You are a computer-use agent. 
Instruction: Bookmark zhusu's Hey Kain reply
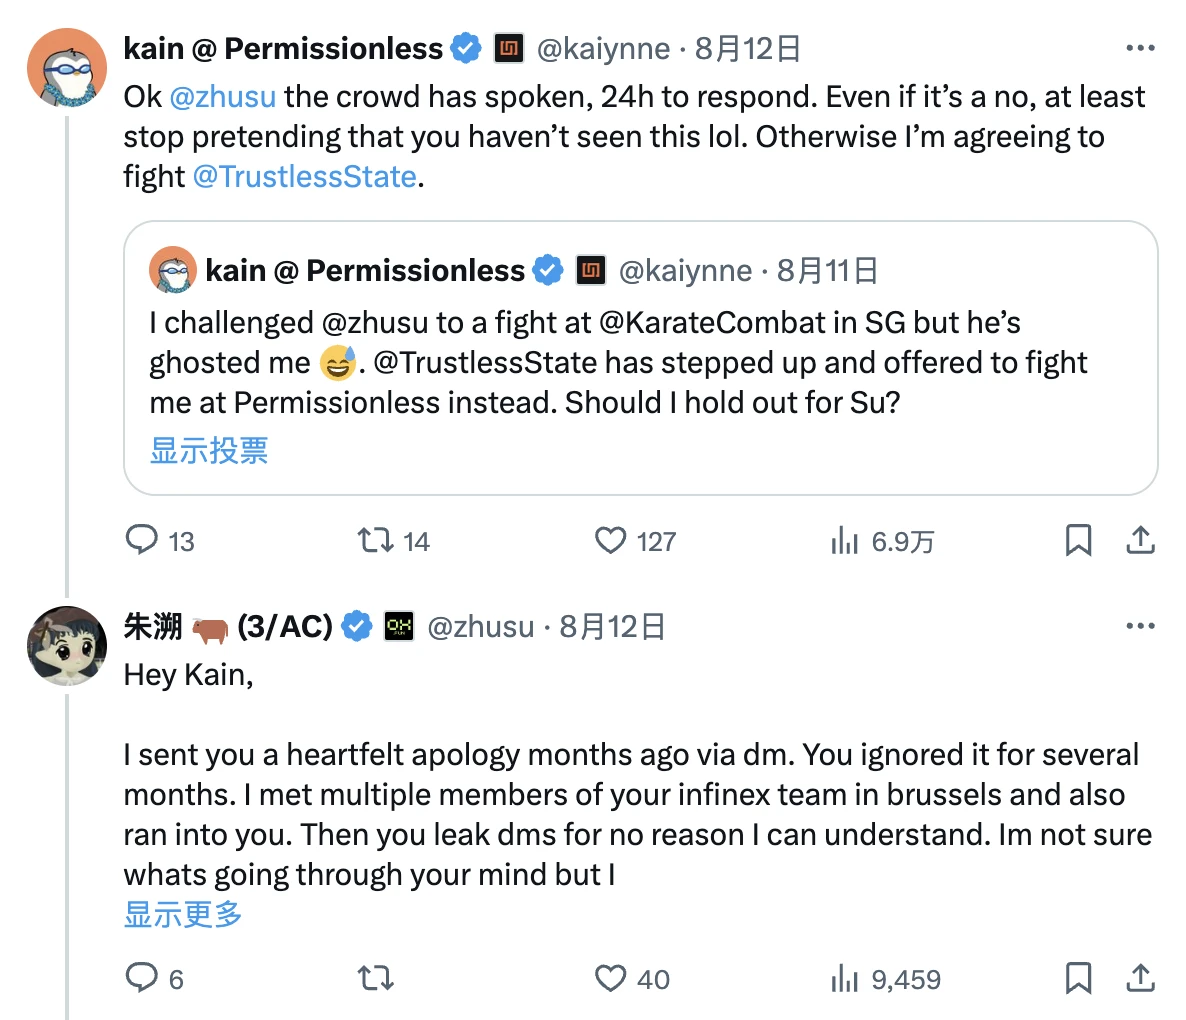[x=1078, y=978]
